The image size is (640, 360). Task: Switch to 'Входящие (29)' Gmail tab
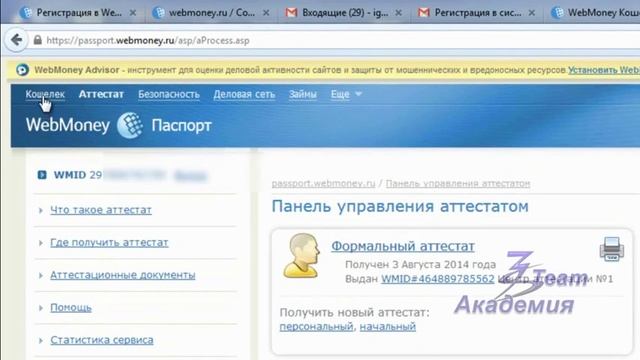(x=344, y=13)
